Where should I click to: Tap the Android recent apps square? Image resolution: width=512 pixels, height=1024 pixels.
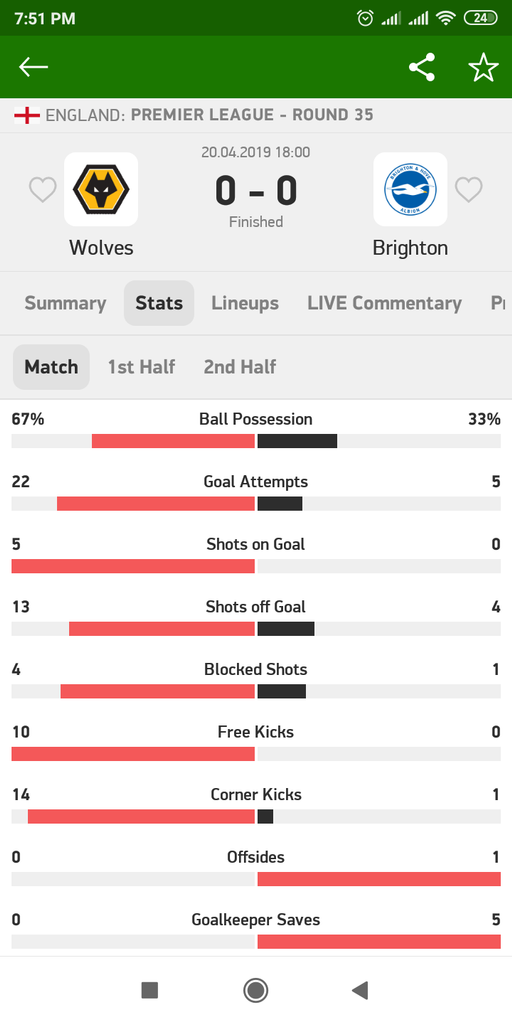point(150,990)
